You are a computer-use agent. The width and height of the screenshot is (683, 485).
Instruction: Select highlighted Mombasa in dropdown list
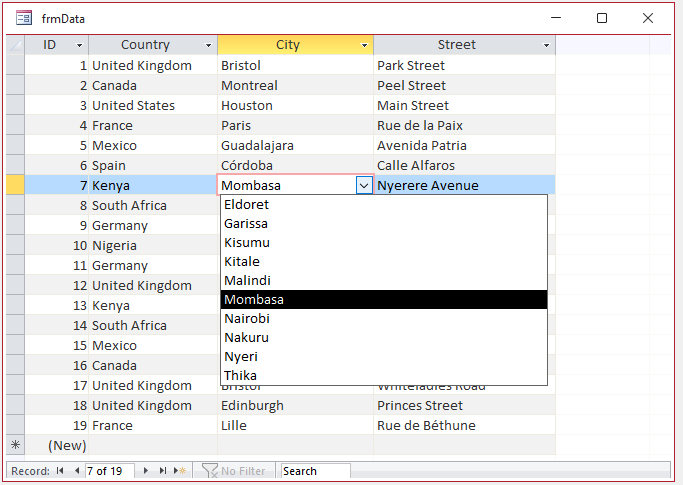(384, 299)
